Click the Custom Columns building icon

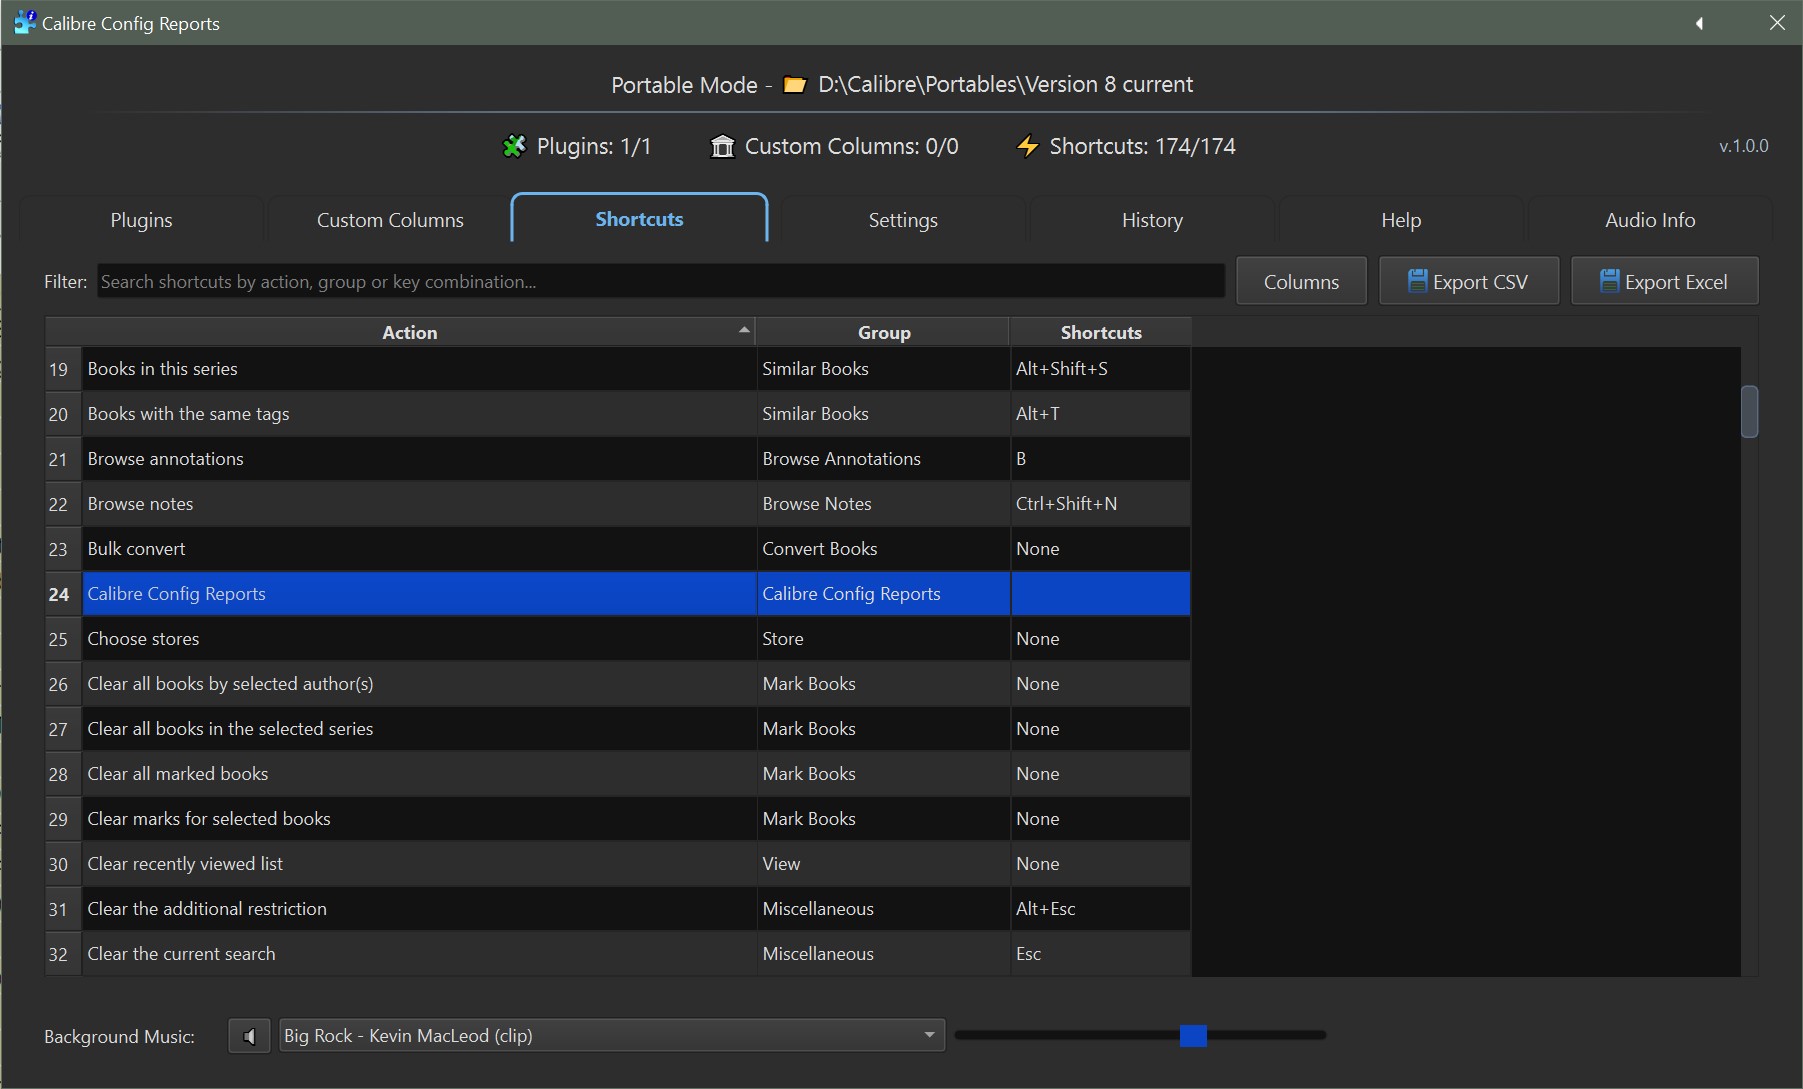722,147
